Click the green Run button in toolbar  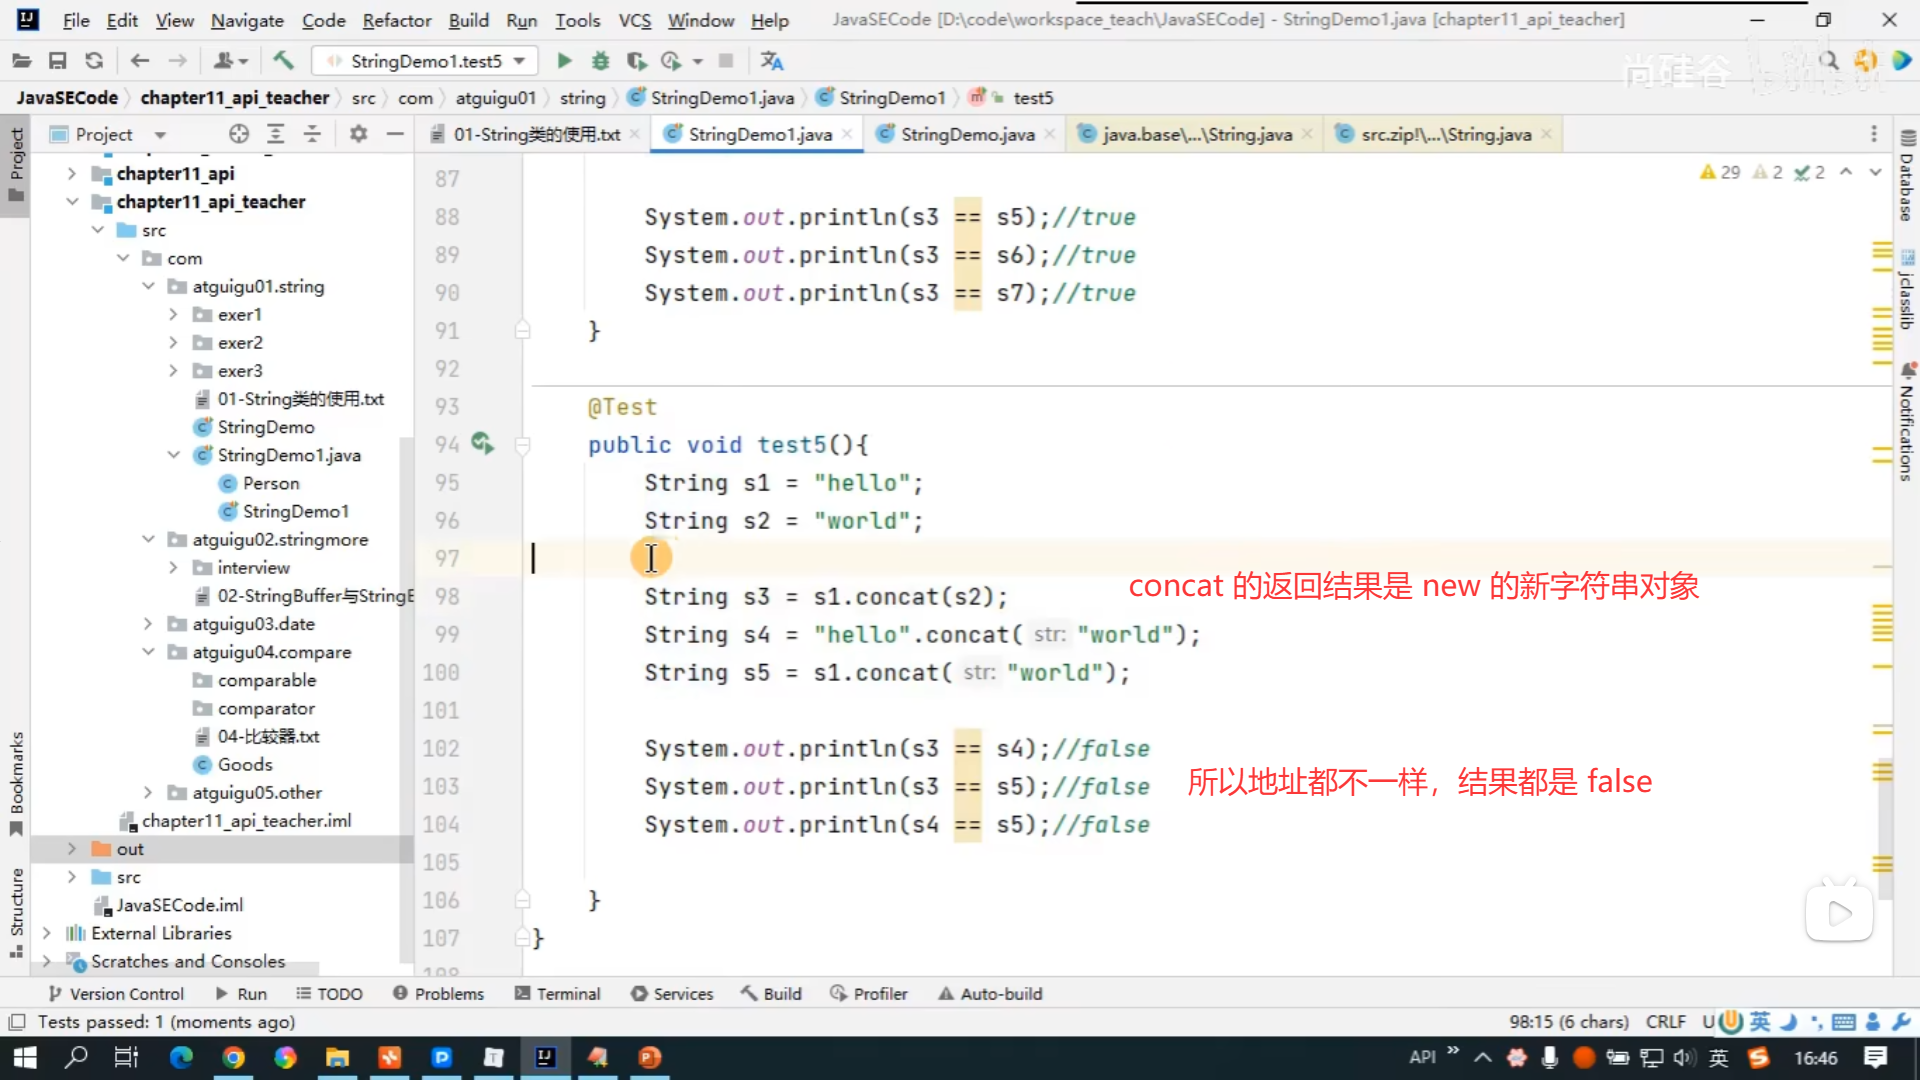(564, 61)
